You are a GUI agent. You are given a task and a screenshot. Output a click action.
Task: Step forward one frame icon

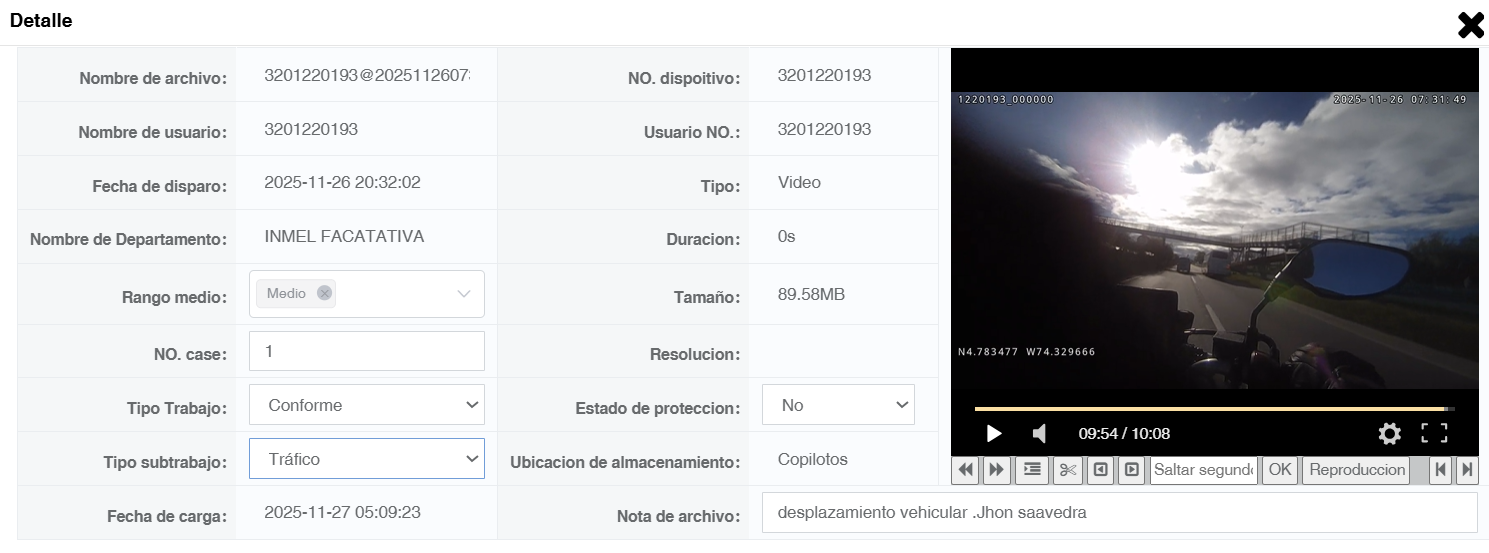point(1131,470)
